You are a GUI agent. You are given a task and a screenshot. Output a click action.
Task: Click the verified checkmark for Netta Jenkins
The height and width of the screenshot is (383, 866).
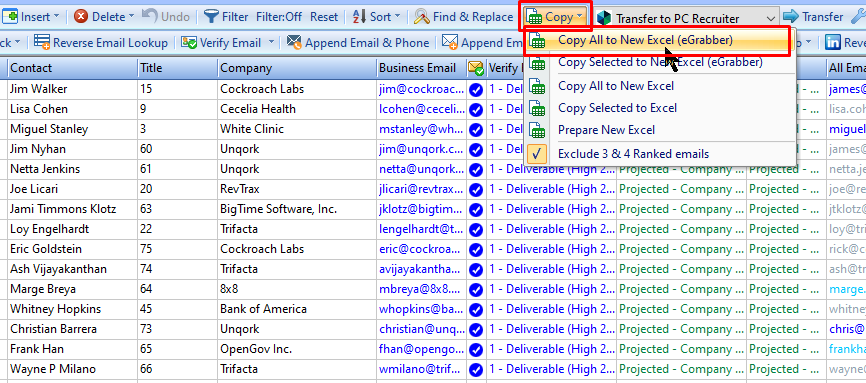point(476,169)
